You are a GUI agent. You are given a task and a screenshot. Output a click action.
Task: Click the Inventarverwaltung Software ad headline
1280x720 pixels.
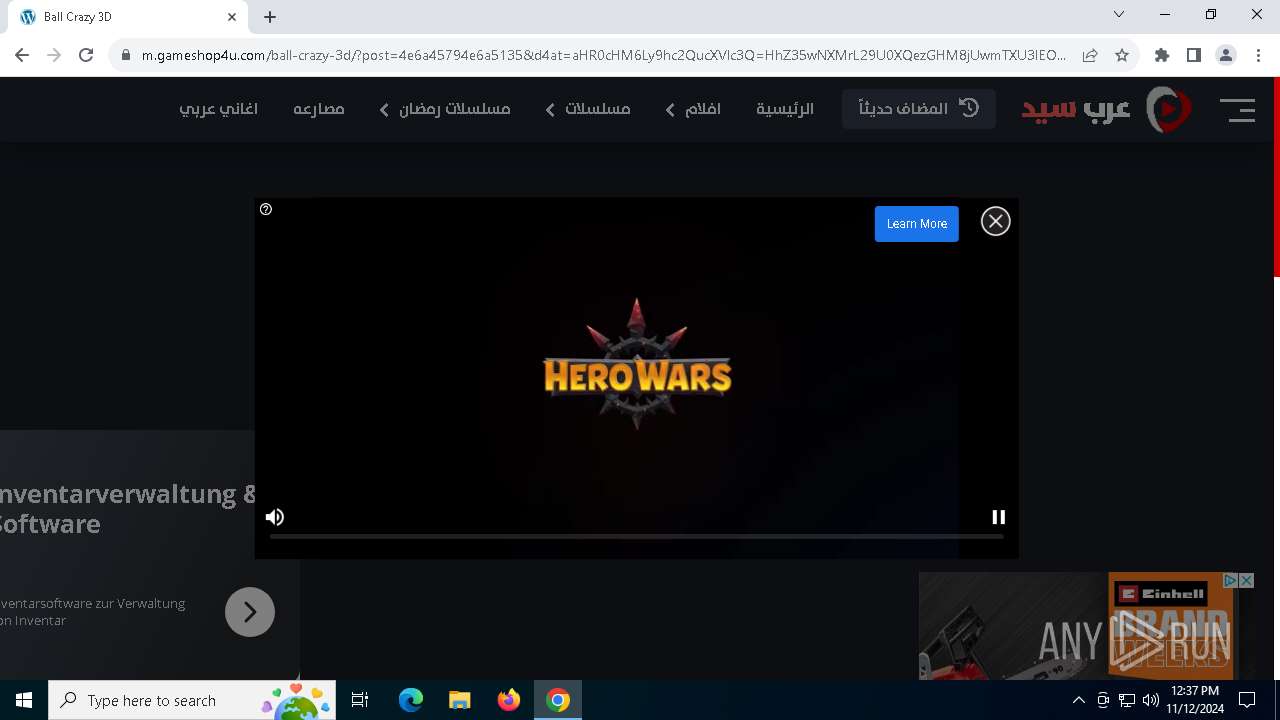click(128, 509)
